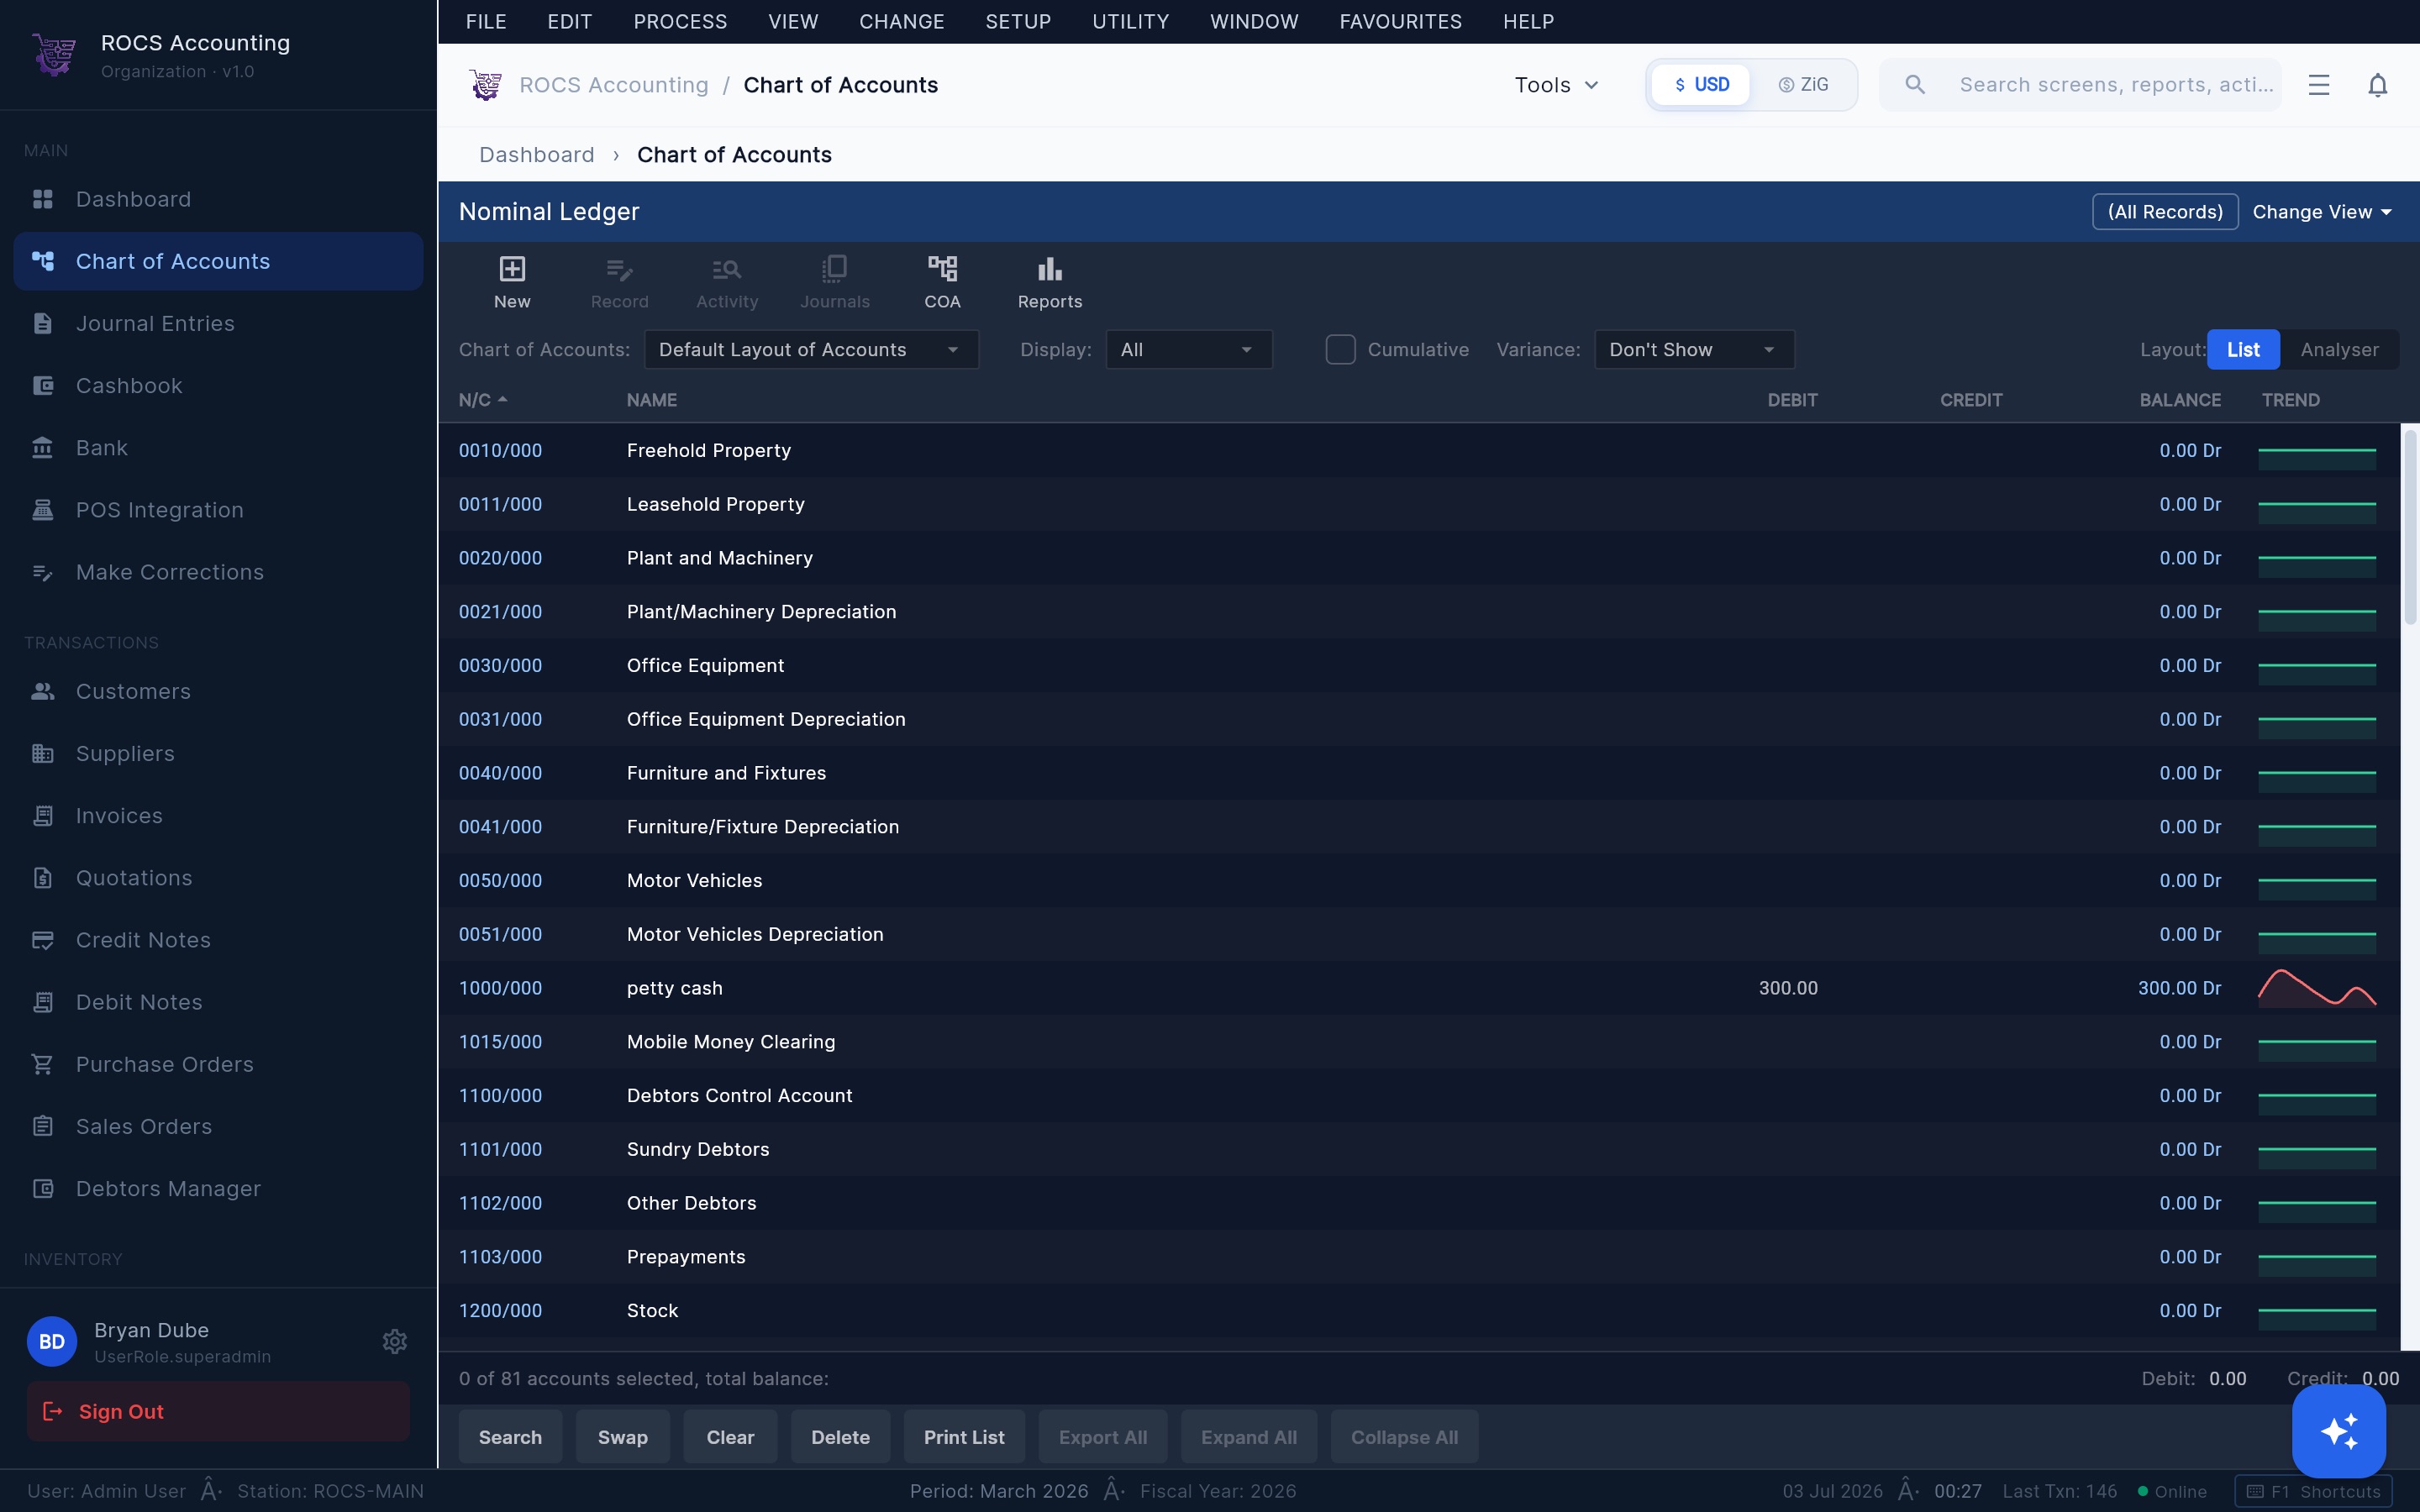
Task: Click the search screens input field
Action: (2116, 85)
